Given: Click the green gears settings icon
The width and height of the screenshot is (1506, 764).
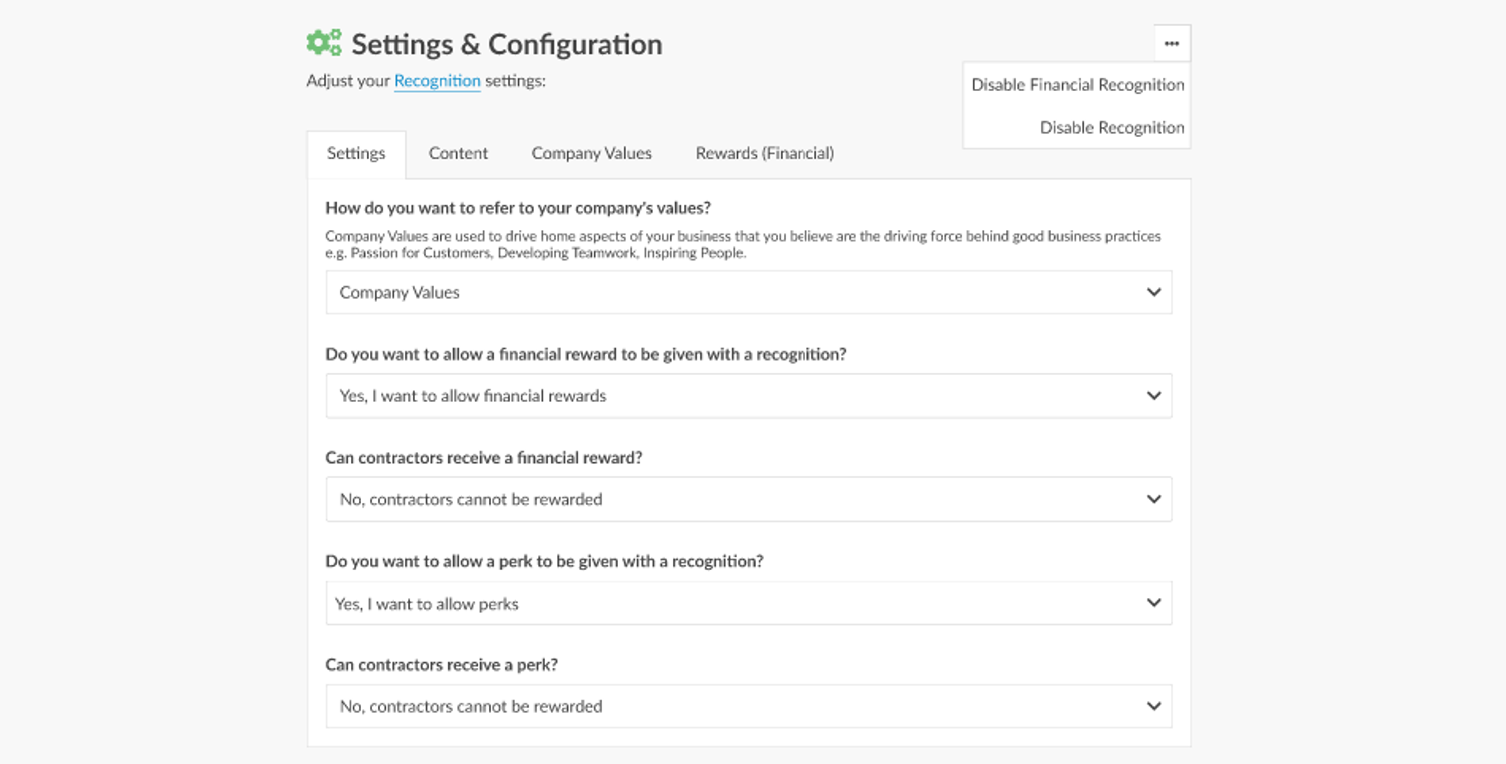Looking at the screenshot, I should coord(324,43).
